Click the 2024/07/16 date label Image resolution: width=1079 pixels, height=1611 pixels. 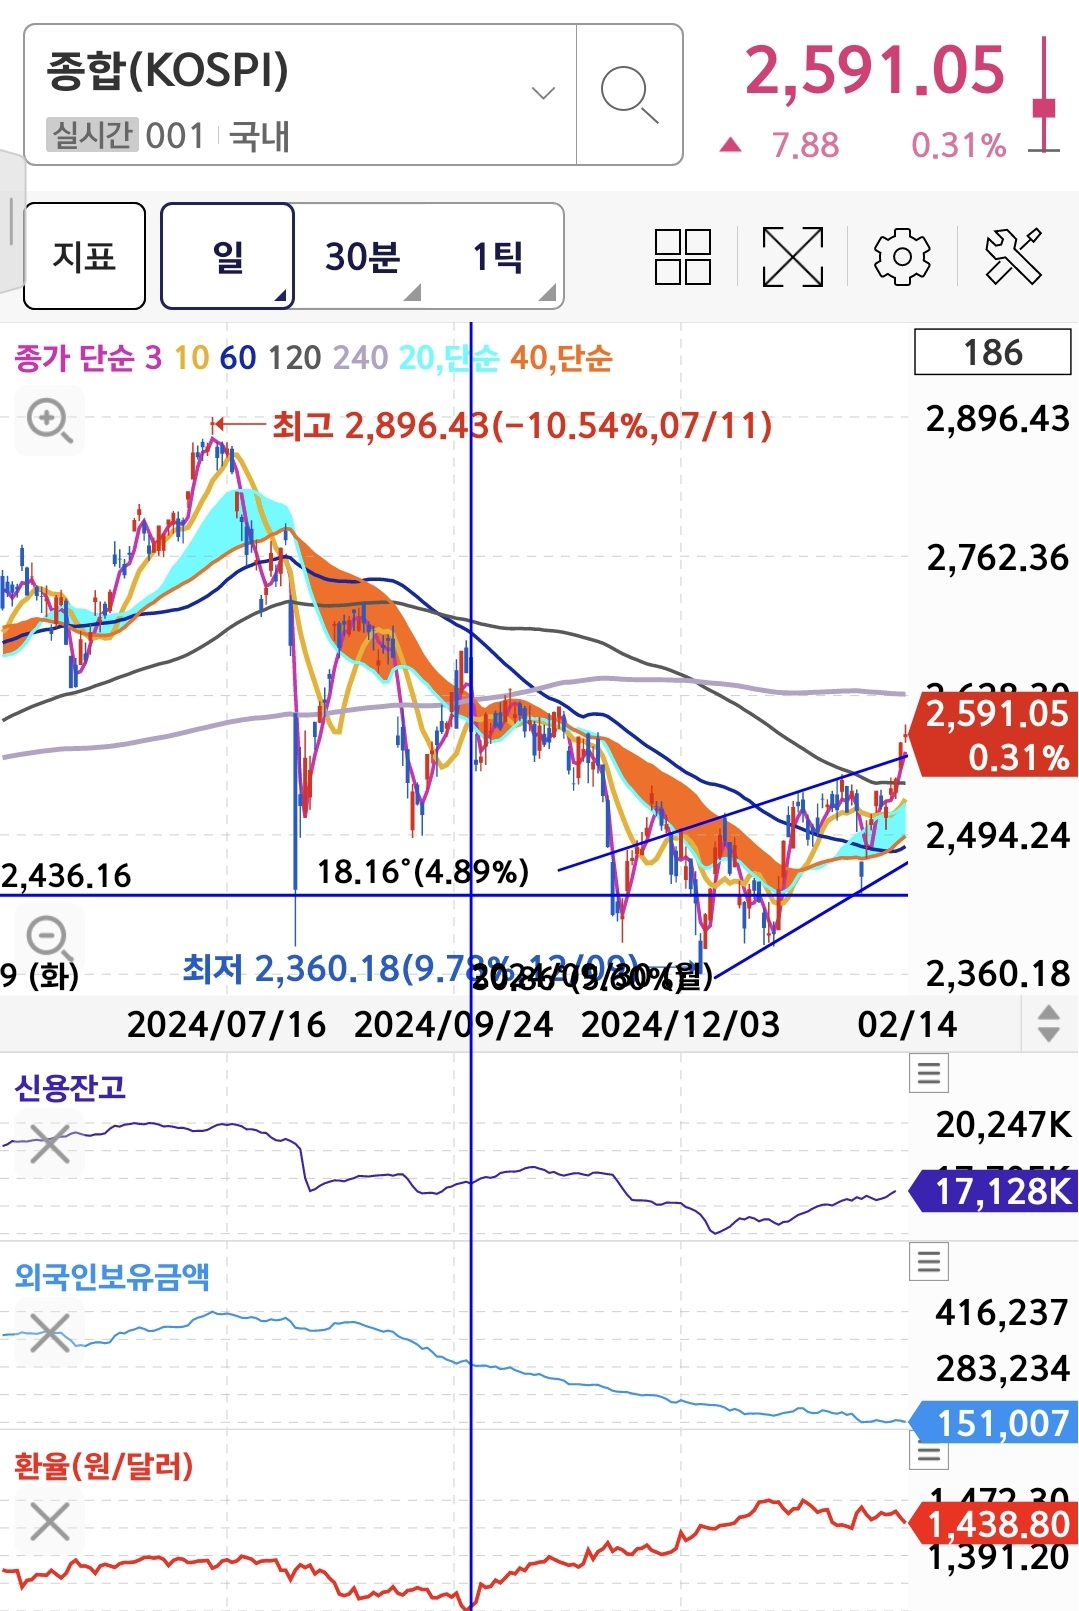tap(226, 1024)
